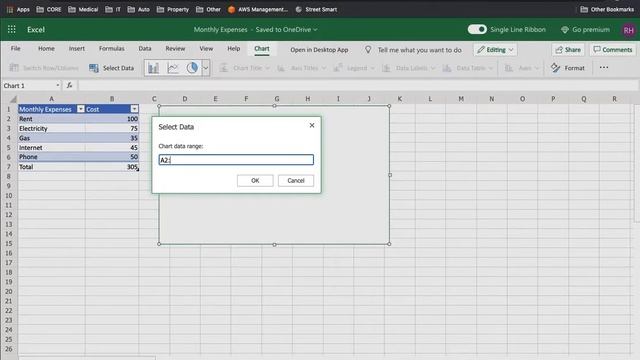Open the Property bookmarks folder

(173, 9)
